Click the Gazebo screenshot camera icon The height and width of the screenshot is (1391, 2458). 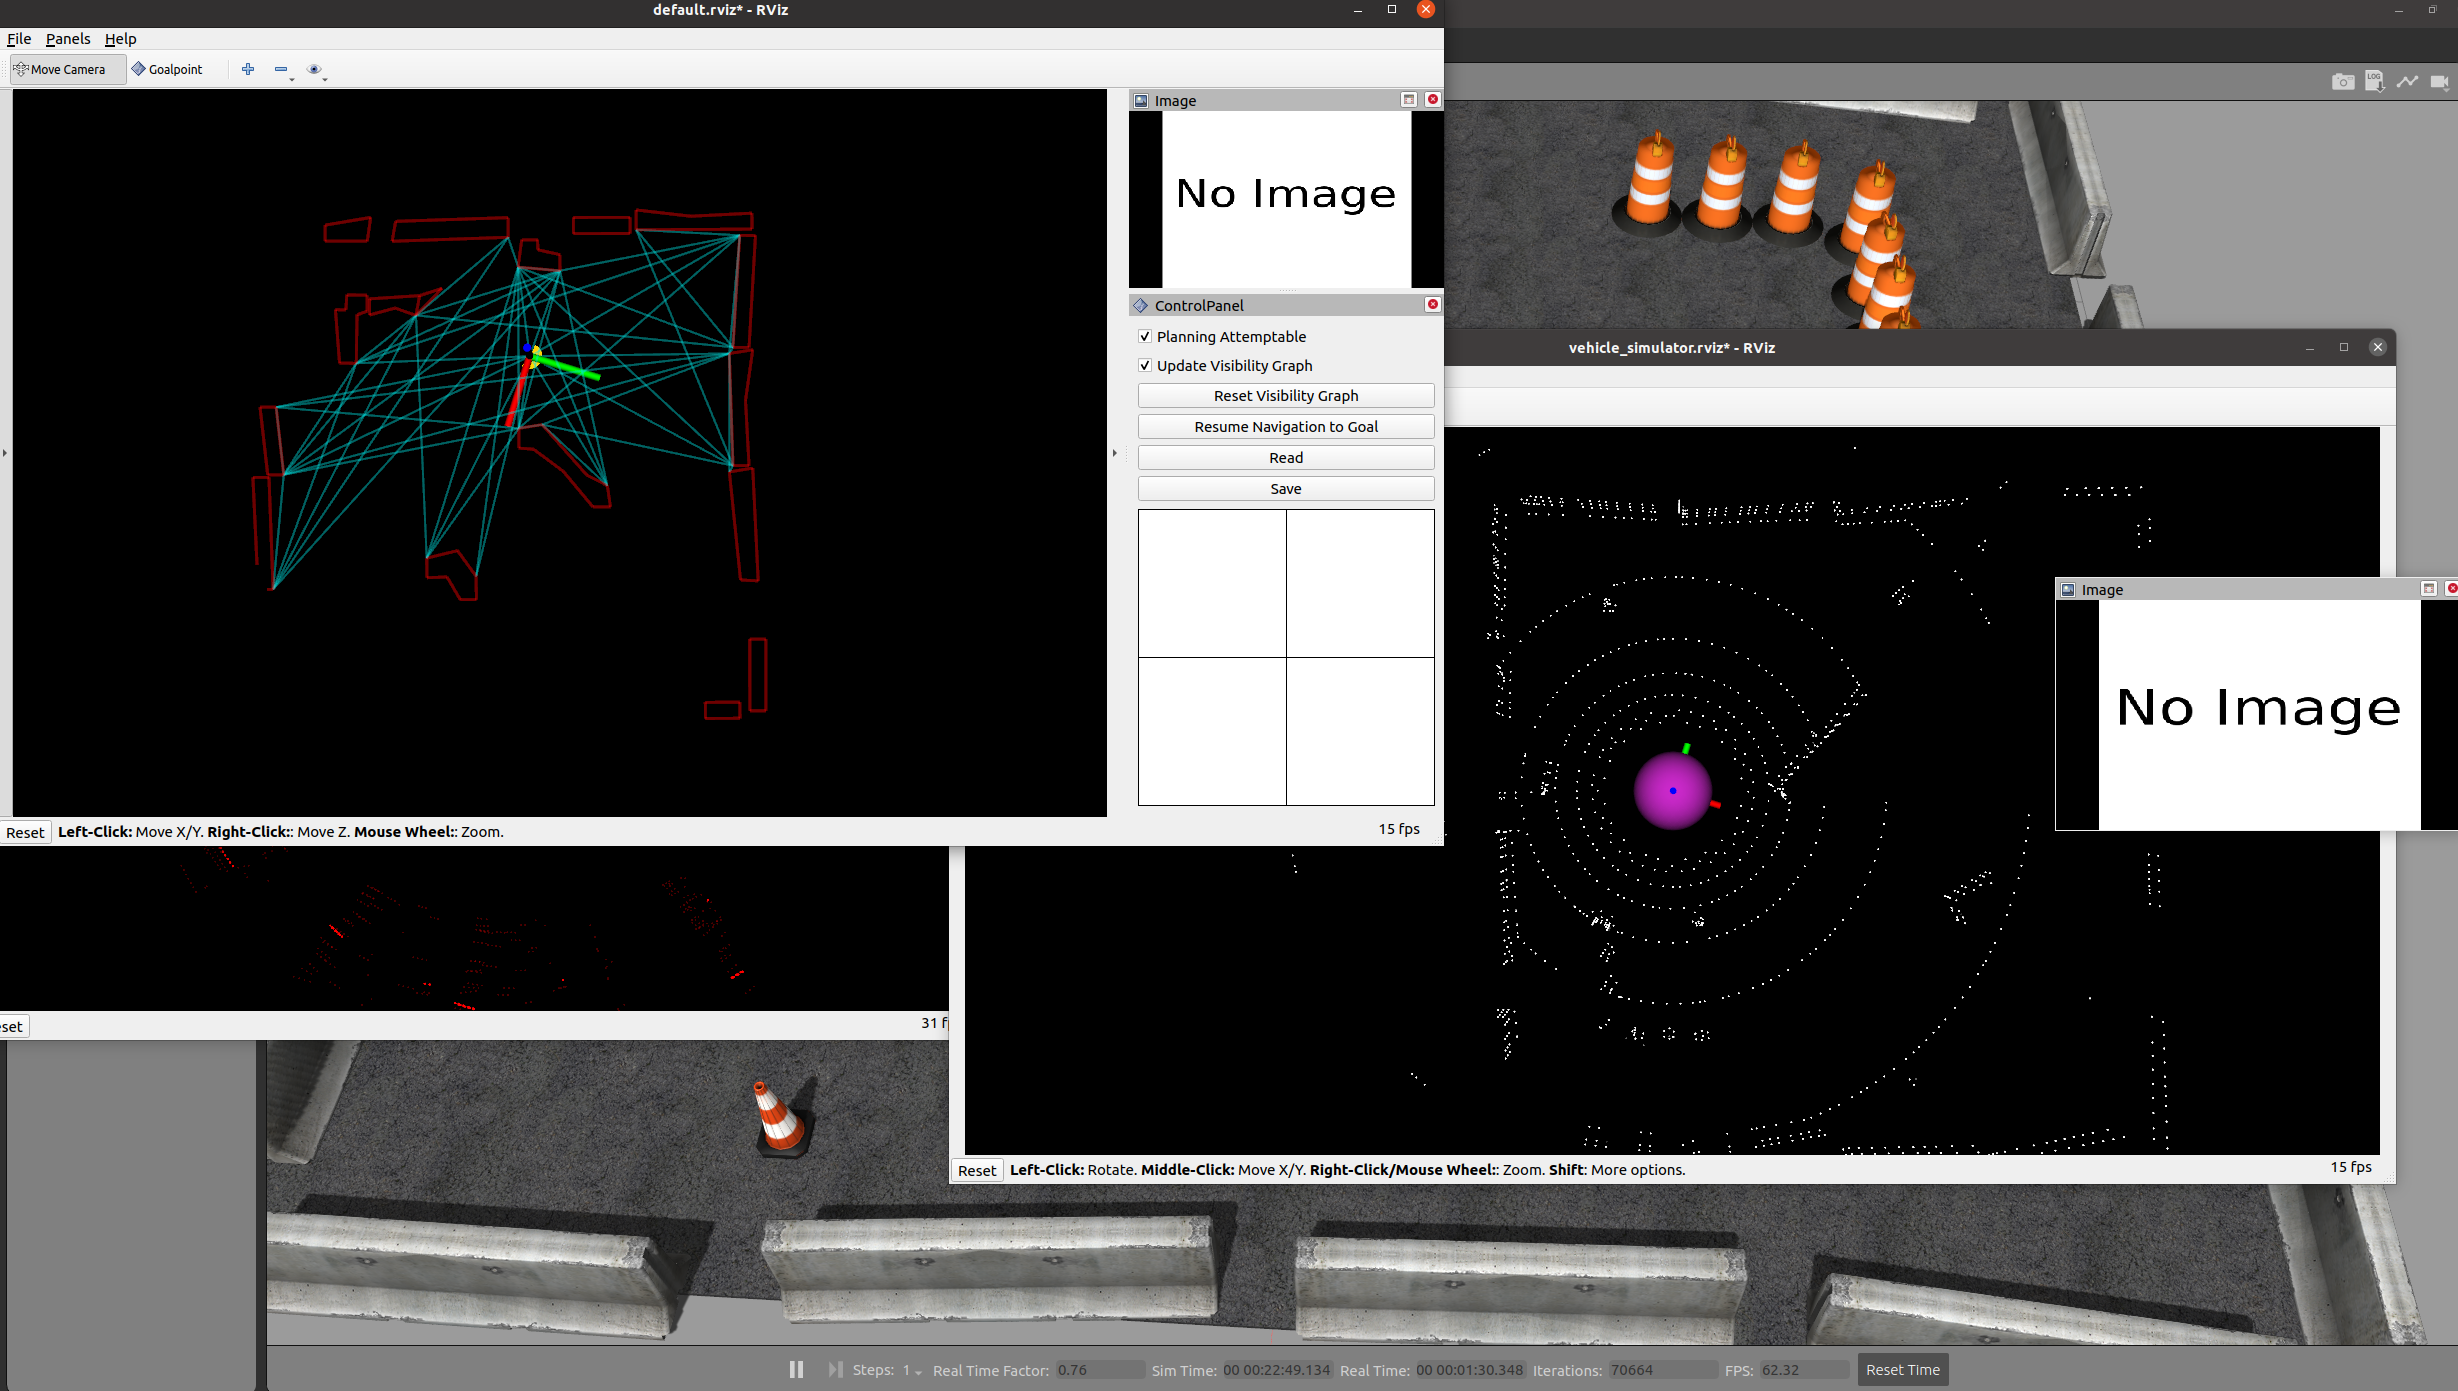[x=2342, y=82]
